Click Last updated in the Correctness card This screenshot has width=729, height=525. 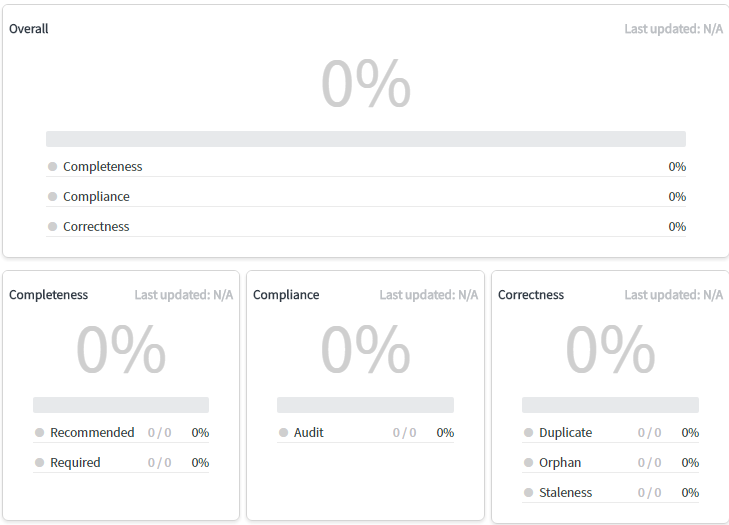tap(673, 295)
